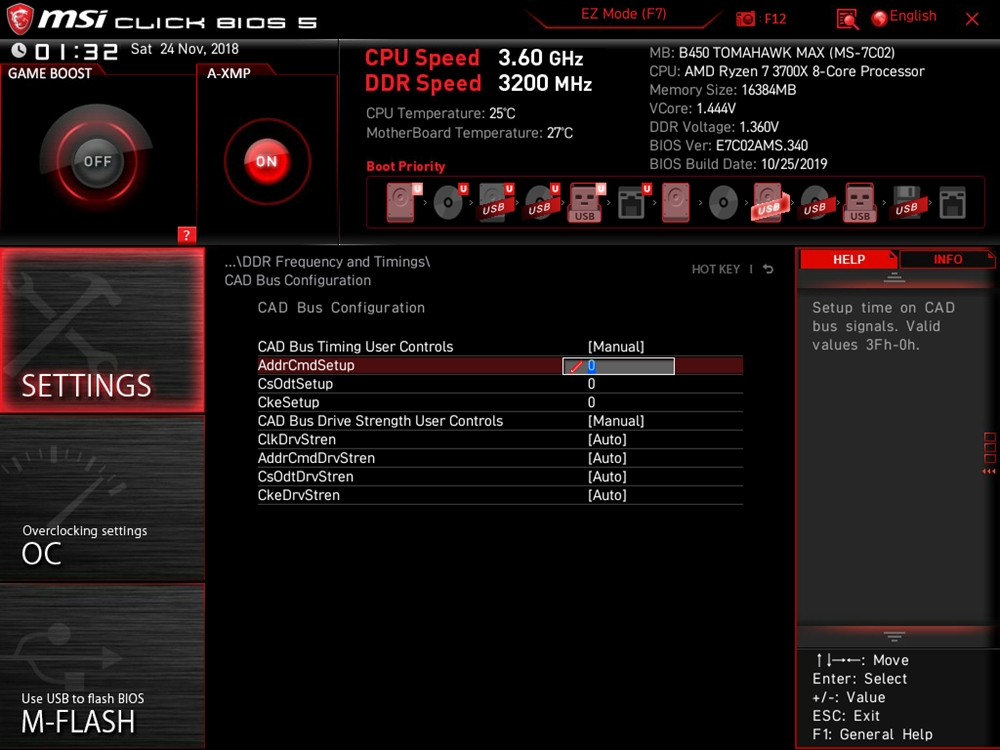The height and width of the screenshot is (750, 1000).
Task: Select the CsOdtSetup row label
Action: pos(295,384)
